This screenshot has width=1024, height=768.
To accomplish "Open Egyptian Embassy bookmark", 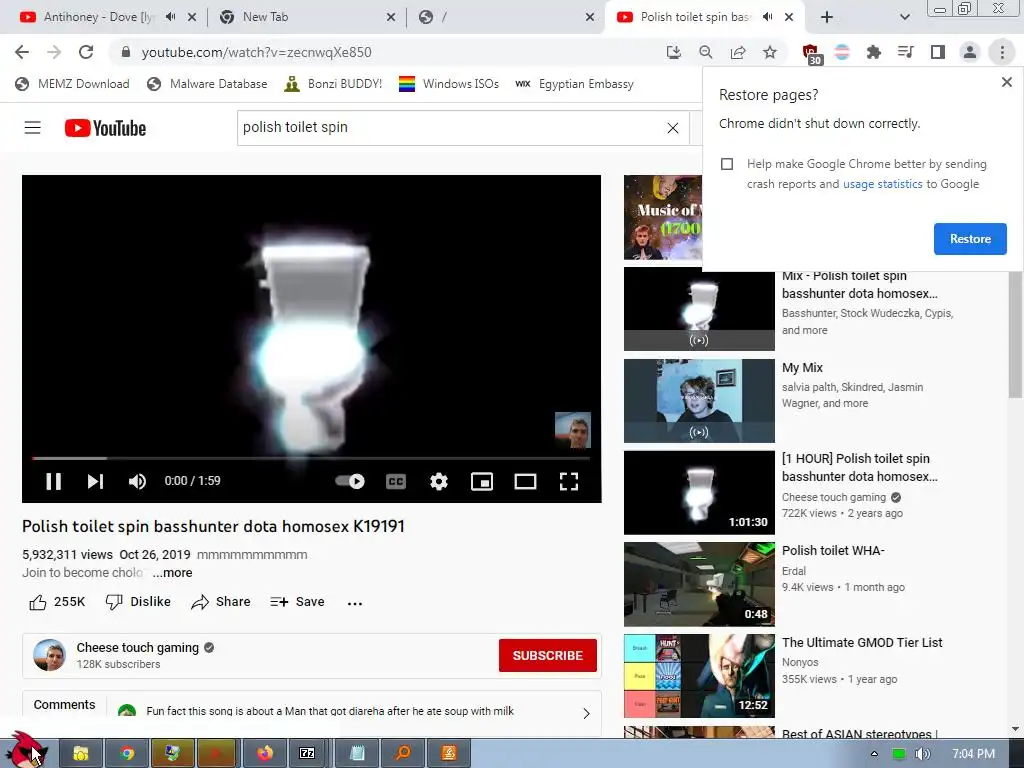I will 575,84.
